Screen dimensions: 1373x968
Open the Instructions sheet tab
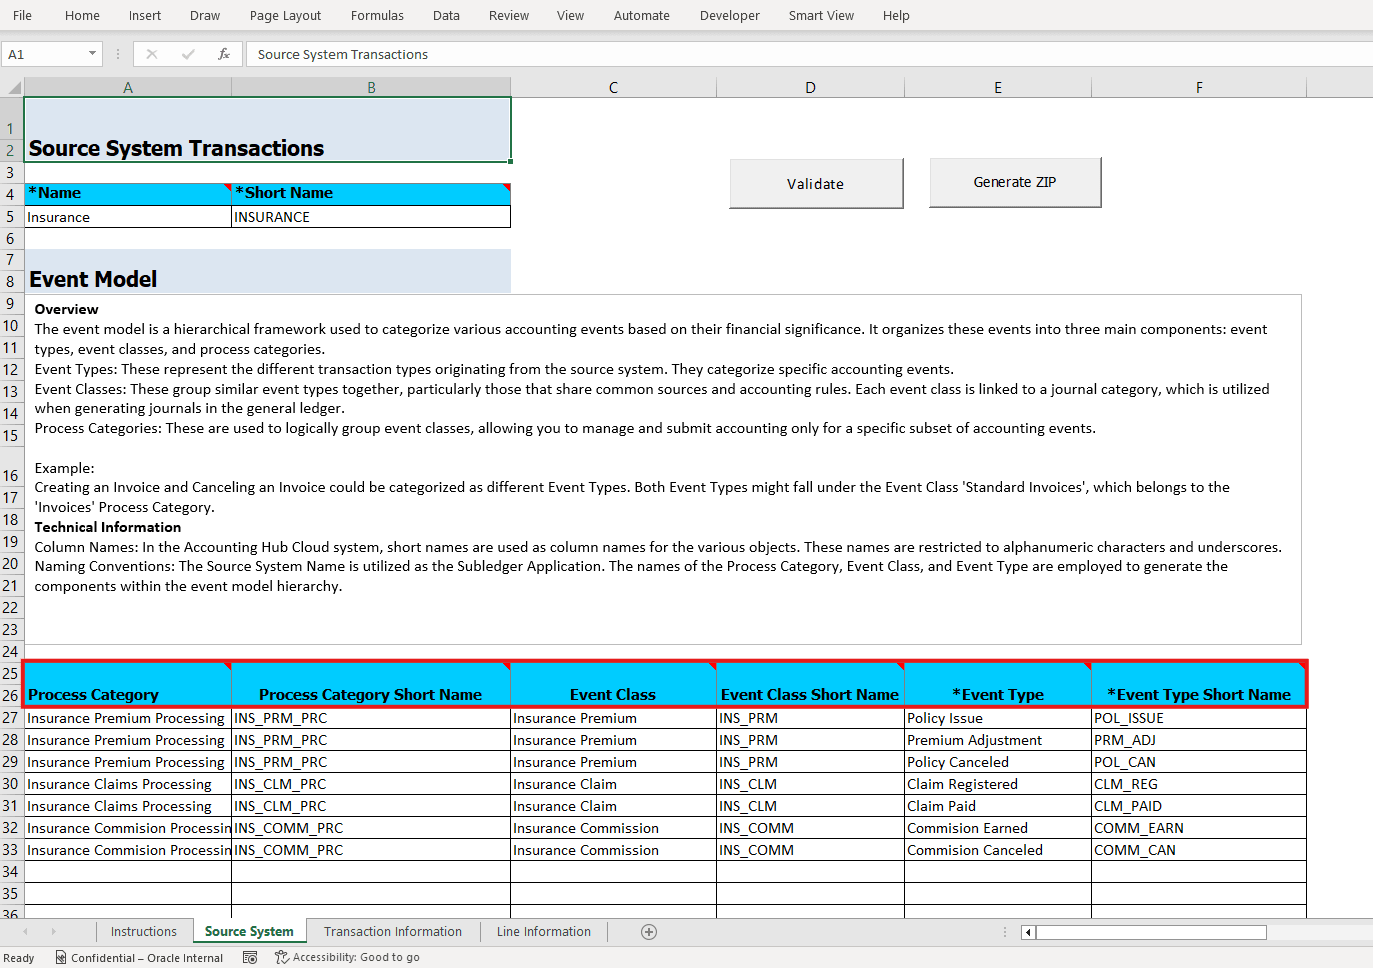144,931
